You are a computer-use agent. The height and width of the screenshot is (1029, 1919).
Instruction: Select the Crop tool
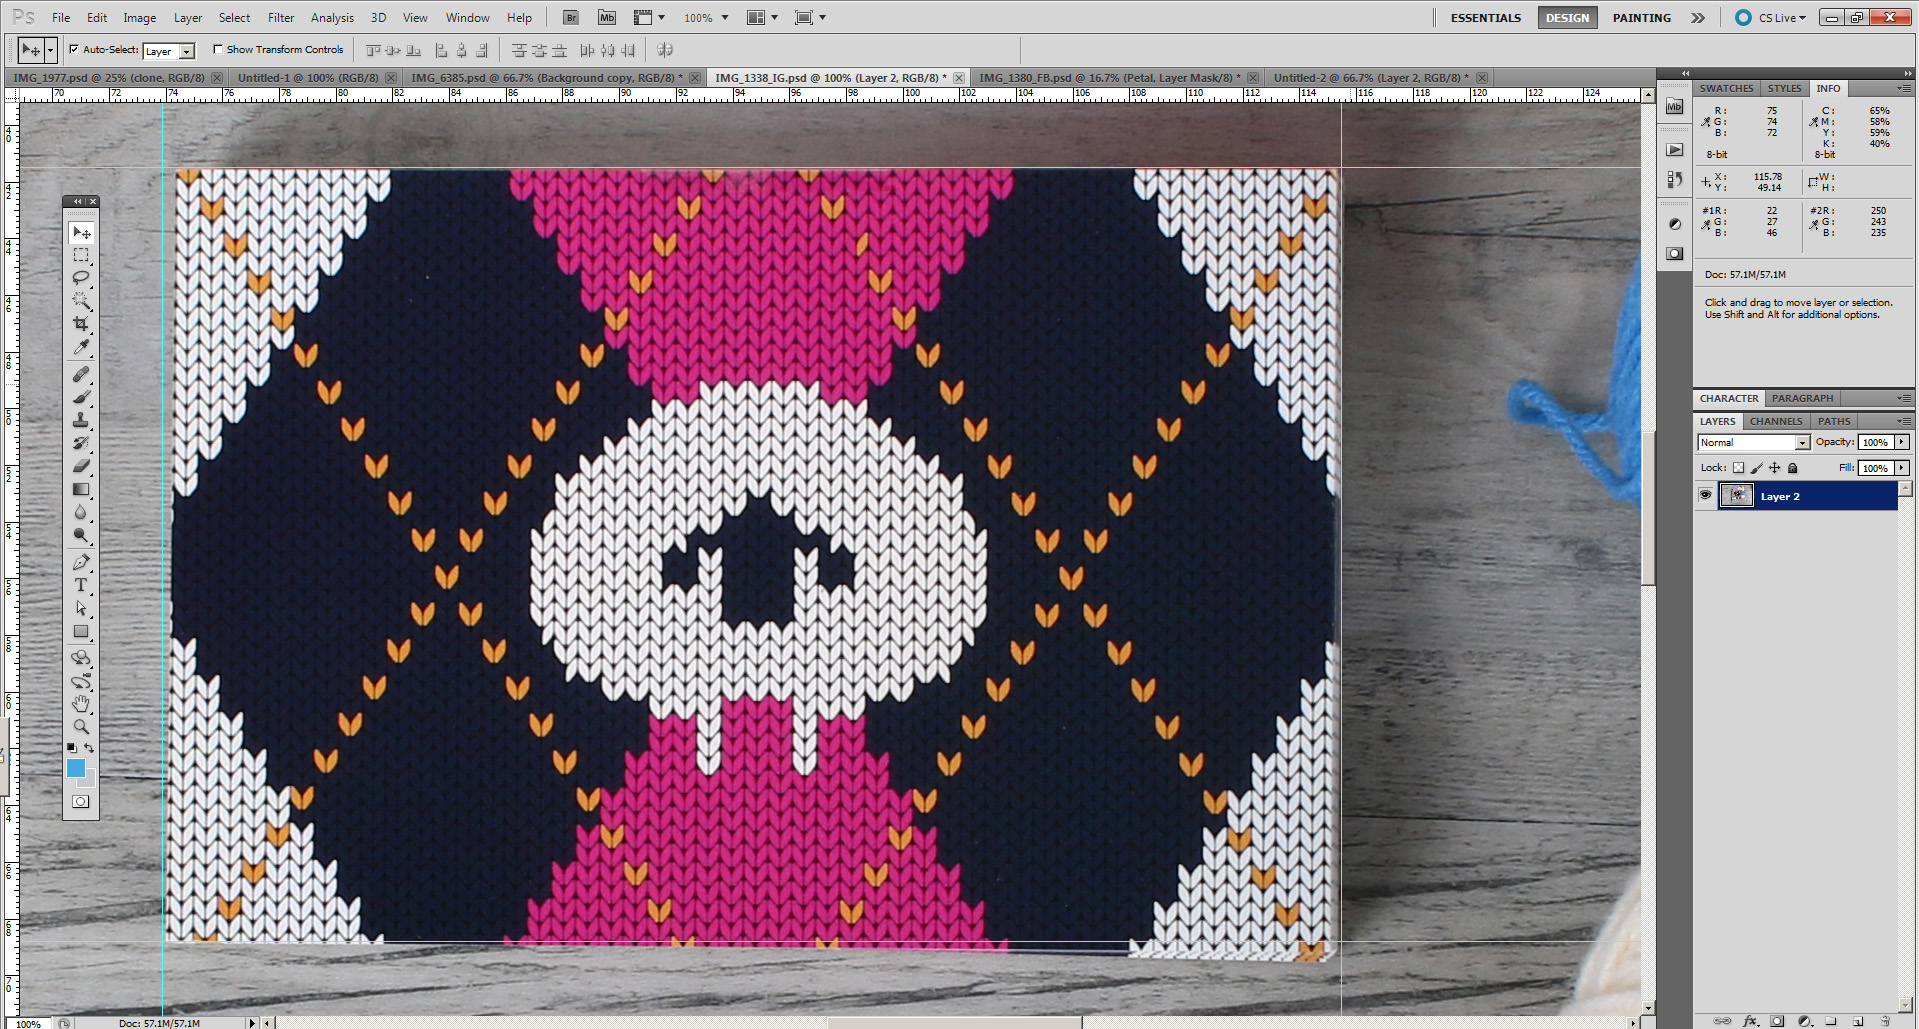coord(81,324)
